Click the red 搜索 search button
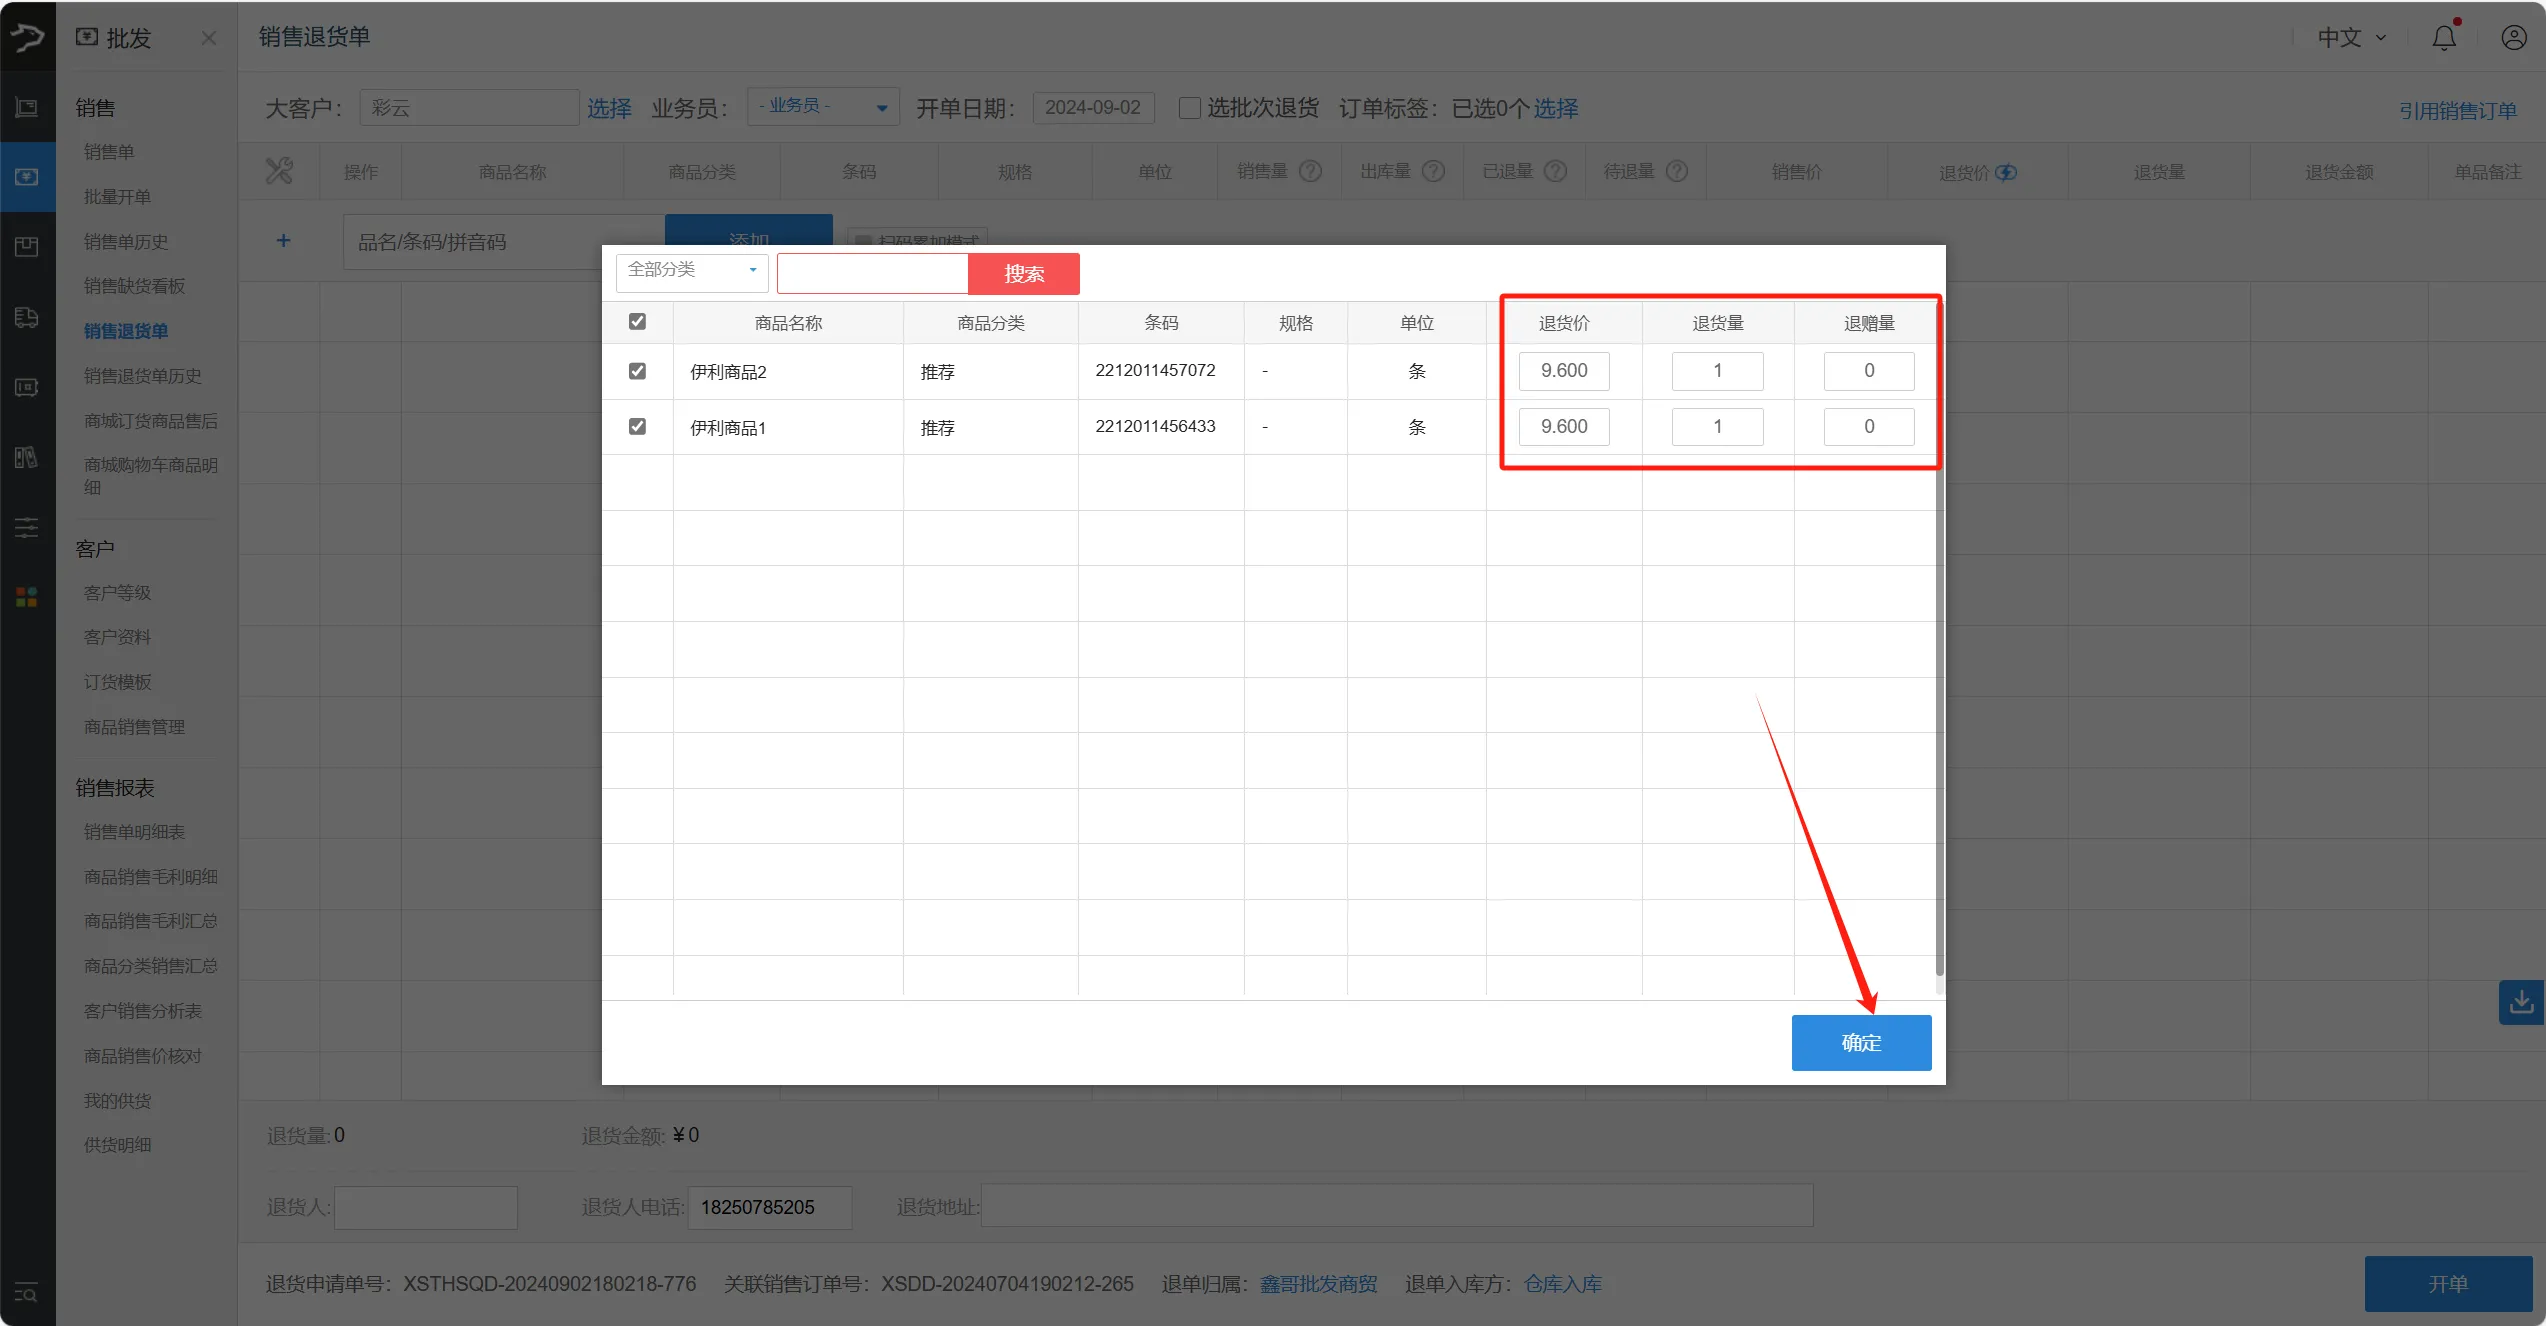The height and width of the screenshot is (1326, 2546). click(1023, 274)
